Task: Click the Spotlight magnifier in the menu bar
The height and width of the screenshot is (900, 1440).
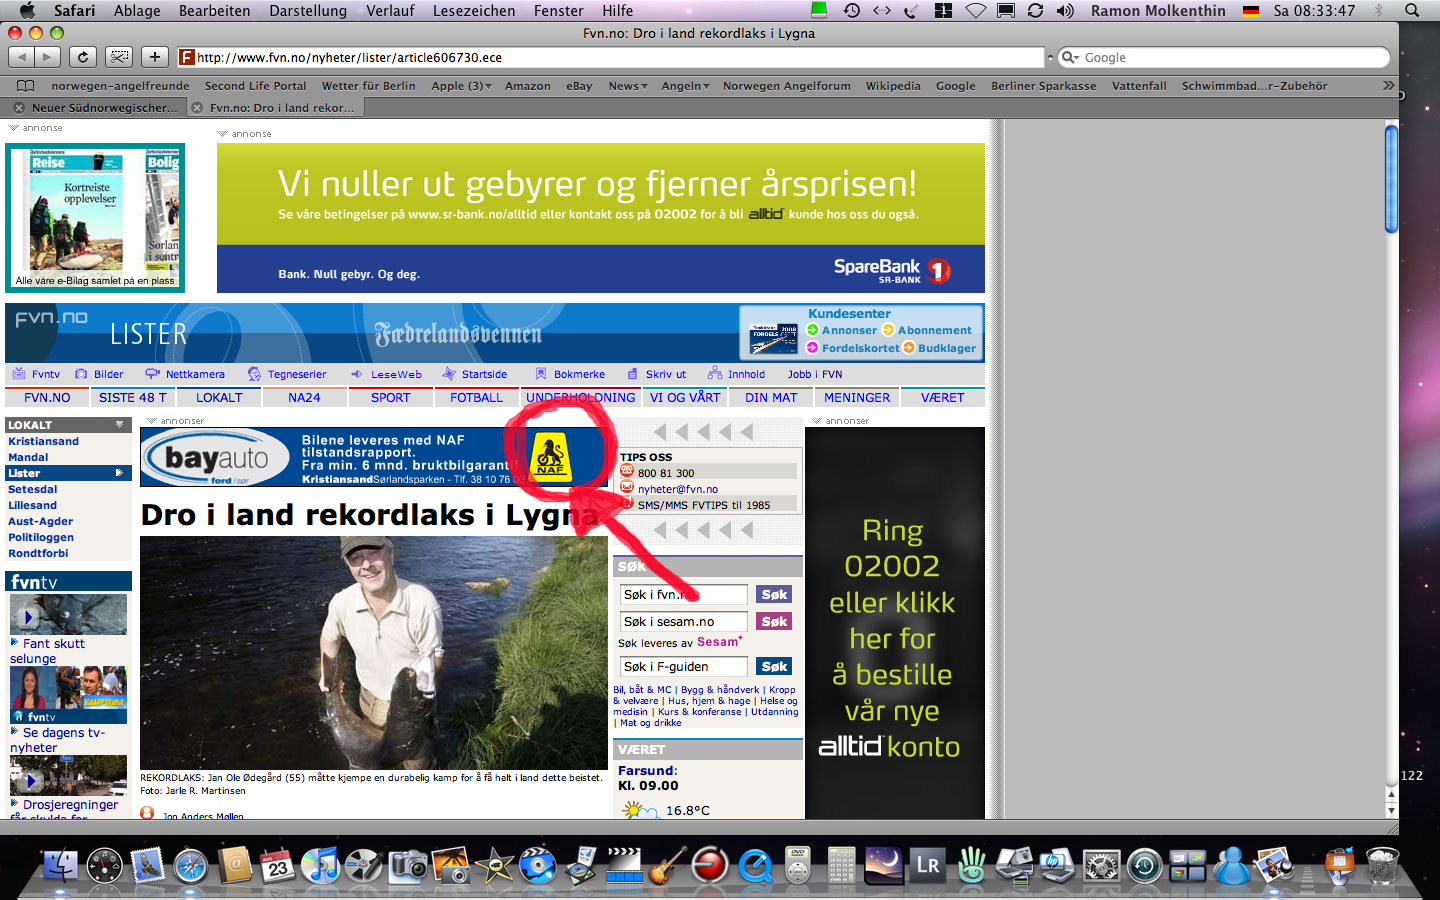Action: point(1412,11)
